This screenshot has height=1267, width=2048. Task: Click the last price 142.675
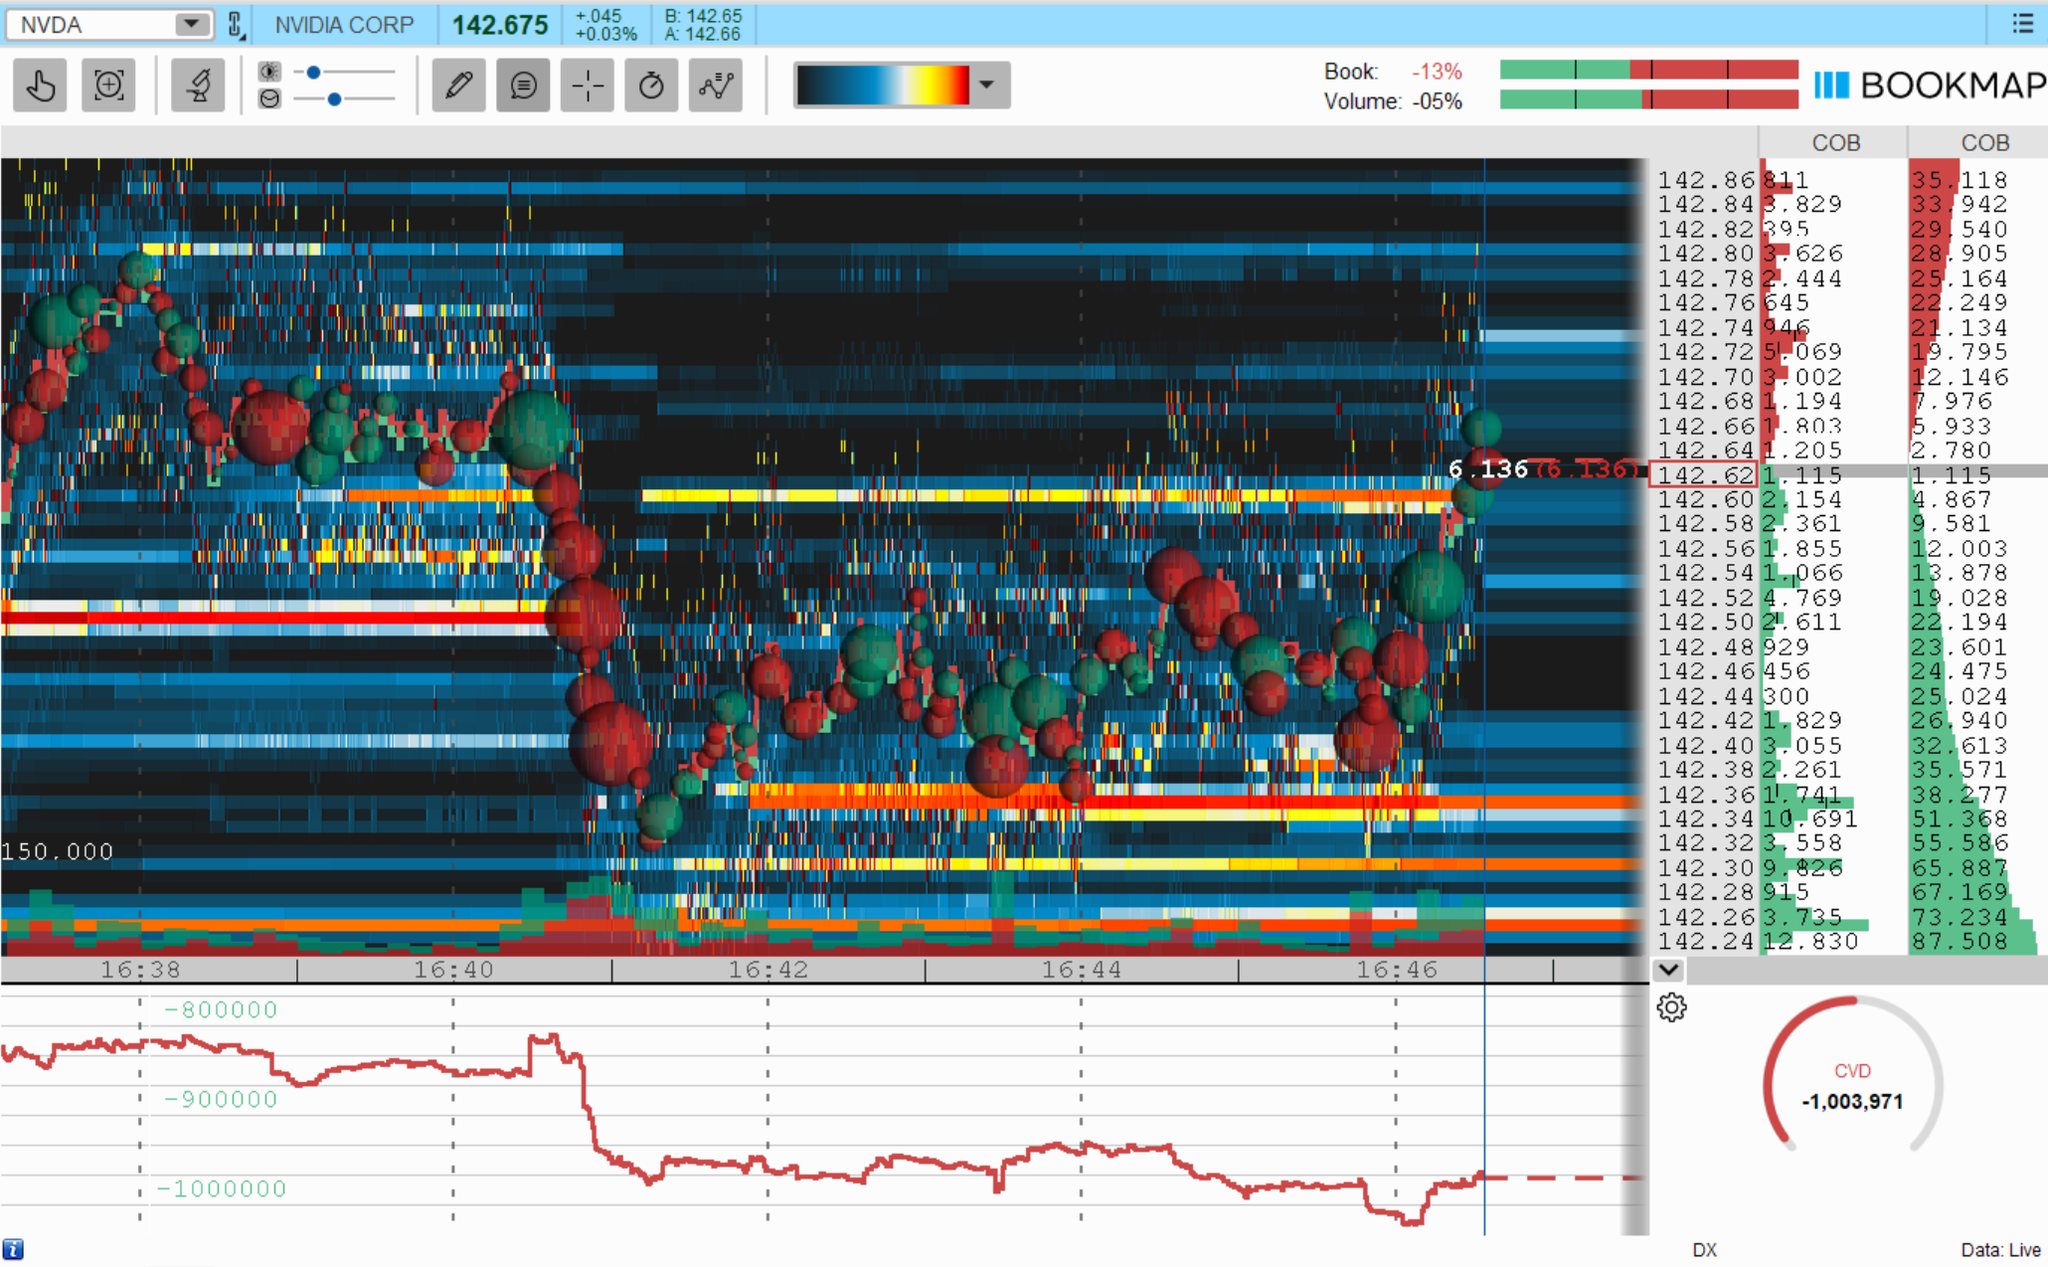coord(500,25)
